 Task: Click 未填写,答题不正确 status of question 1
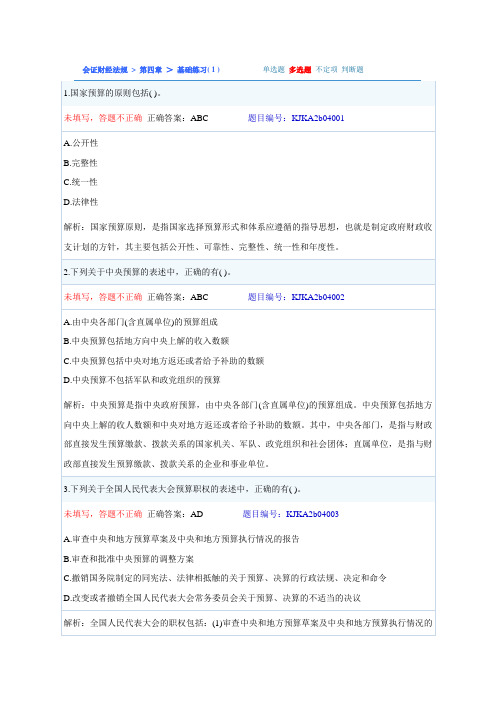(103, 118)
